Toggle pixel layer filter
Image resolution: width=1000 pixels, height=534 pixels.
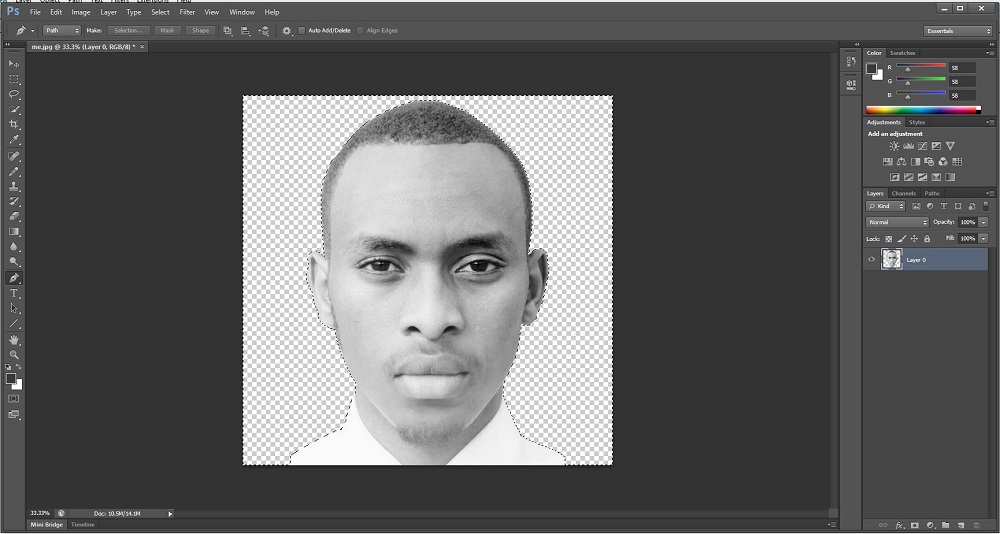pos(916,206)
